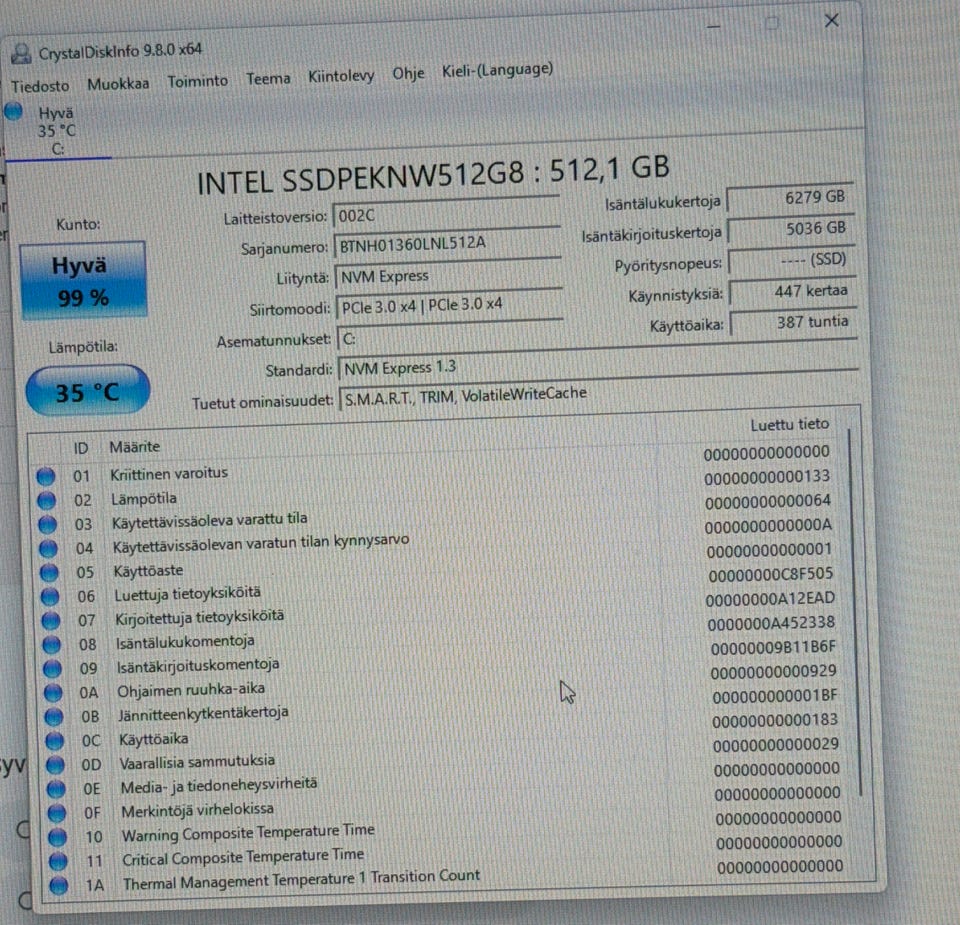Click the attribute list vertical scrollbar
This screenshot has width=960, height=925.
(855, 612)
